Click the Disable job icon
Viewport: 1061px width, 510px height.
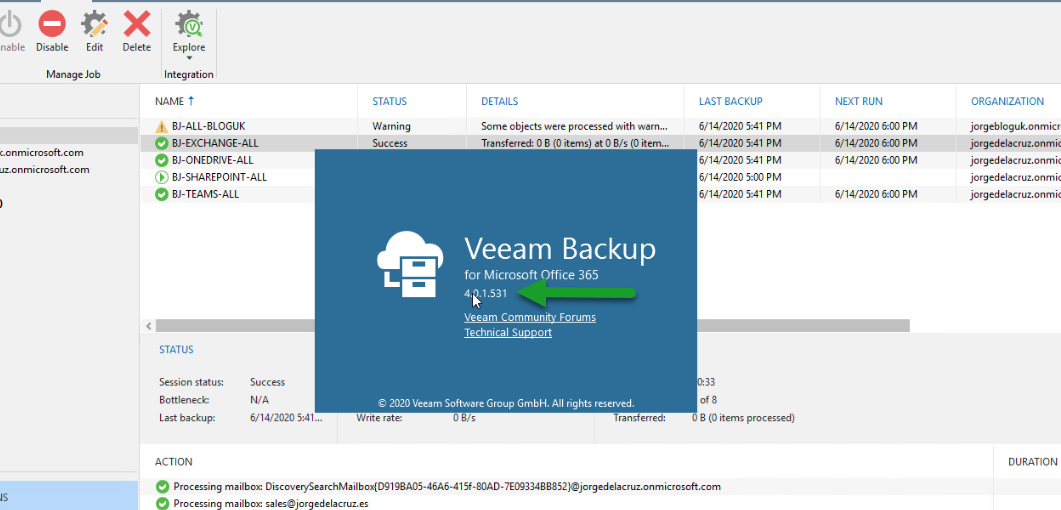pos(52,24)
